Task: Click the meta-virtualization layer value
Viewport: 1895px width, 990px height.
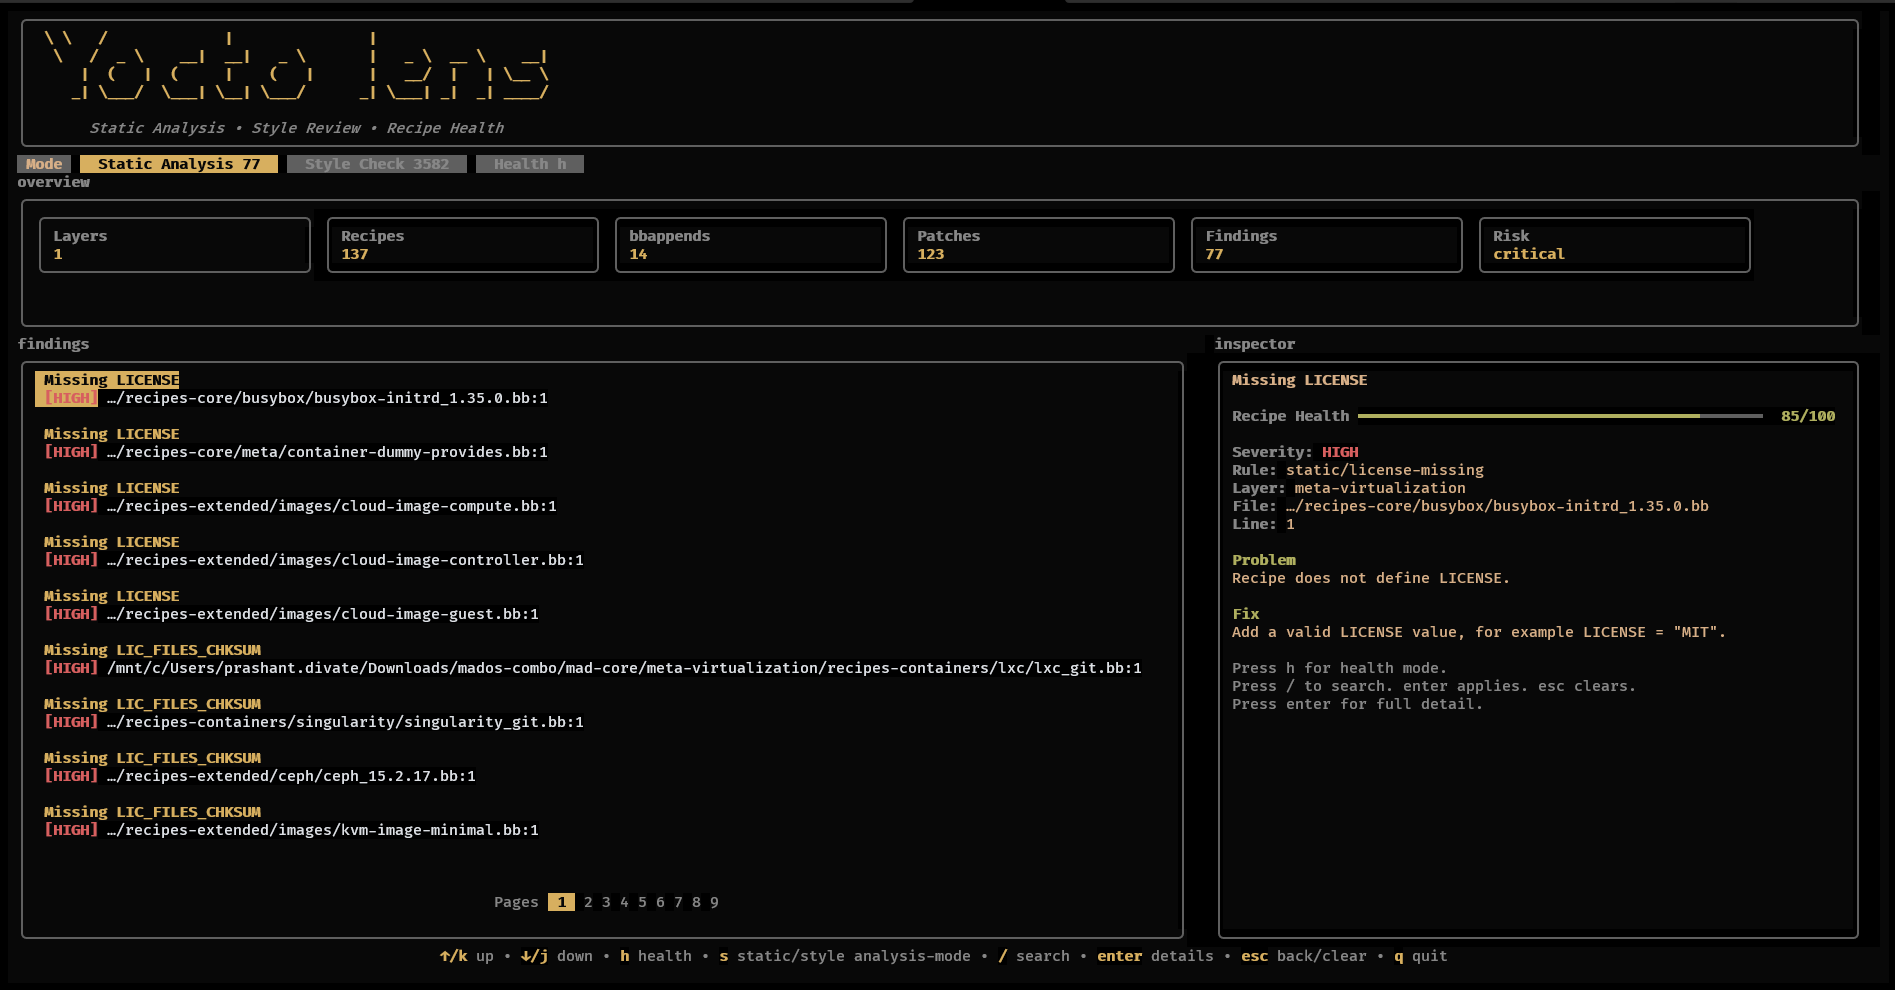Action: pos(1380,488)
